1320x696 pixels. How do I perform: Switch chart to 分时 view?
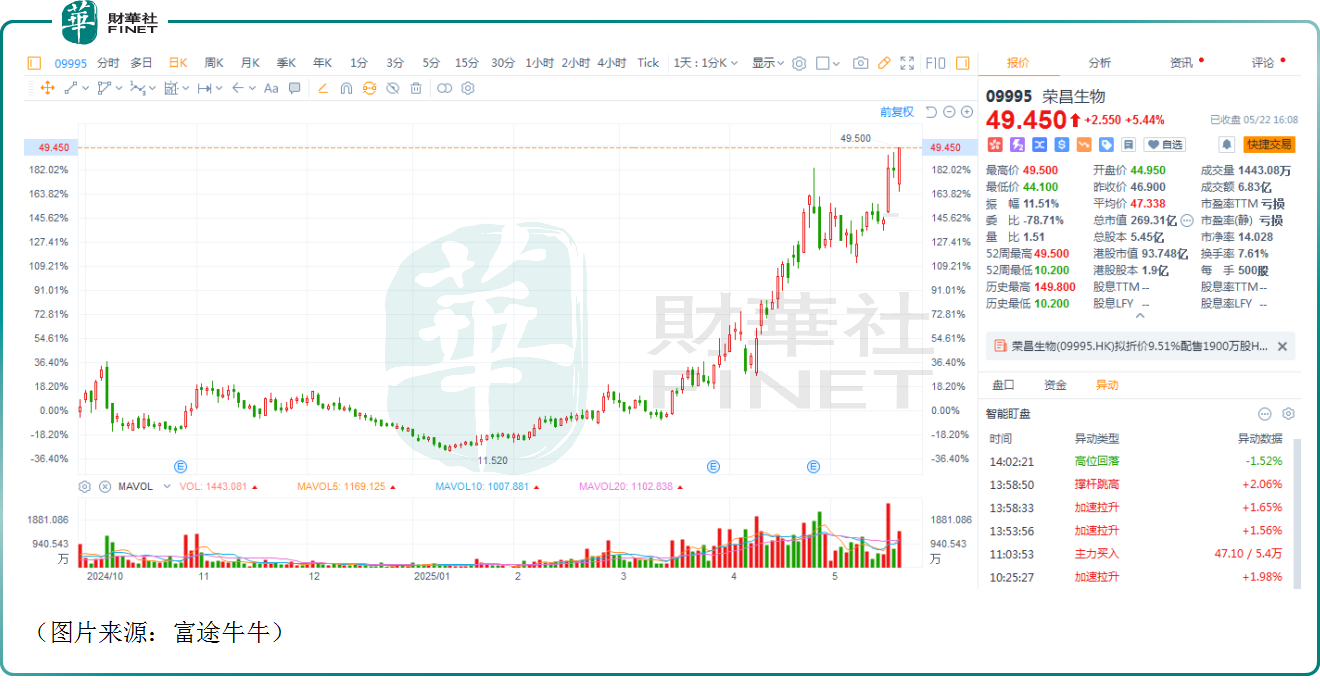pyautogui.click(x=108, y=63)
